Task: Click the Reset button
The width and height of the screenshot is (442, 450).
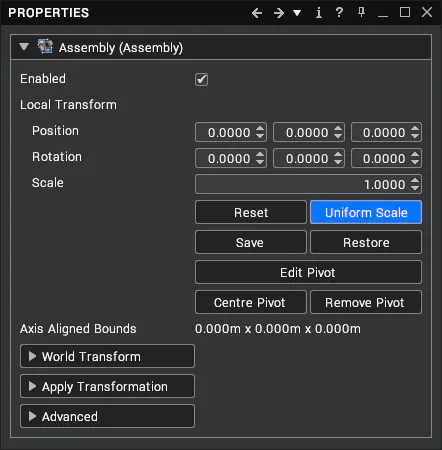Action: (251, 212)
